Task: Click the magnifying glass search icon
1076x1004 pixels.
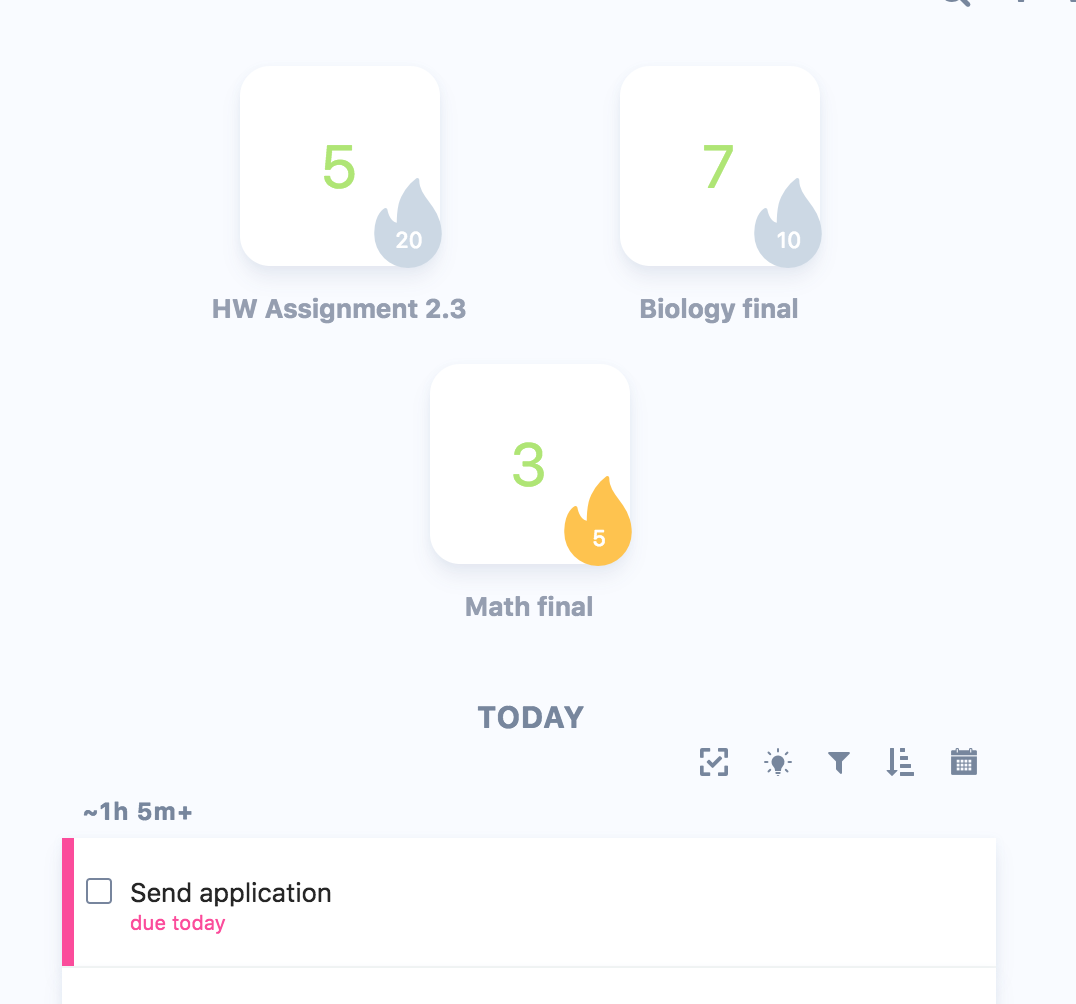Action: 955,3
